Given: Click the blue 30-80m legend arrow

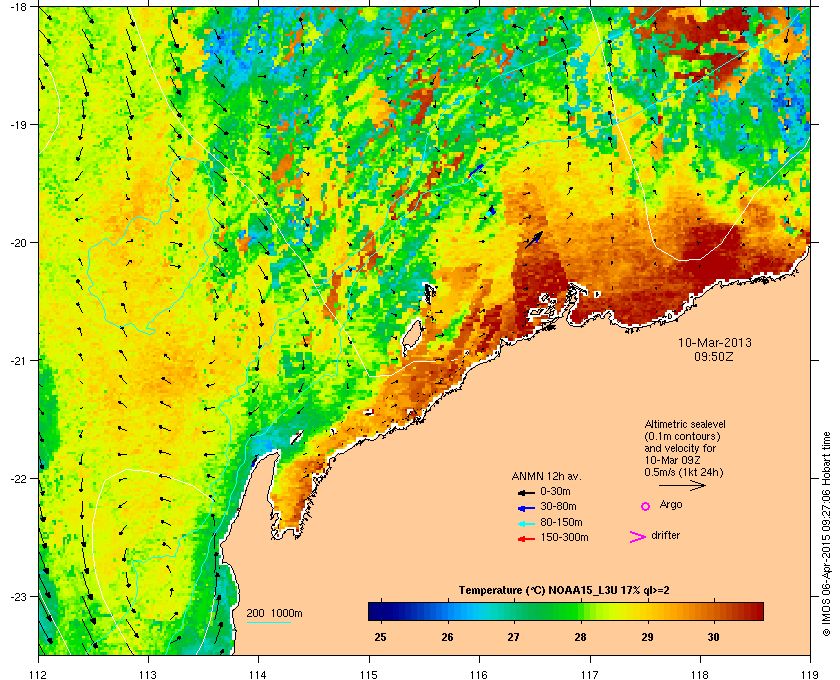Looking at the screenshot, I should click(x=526, y=507).
